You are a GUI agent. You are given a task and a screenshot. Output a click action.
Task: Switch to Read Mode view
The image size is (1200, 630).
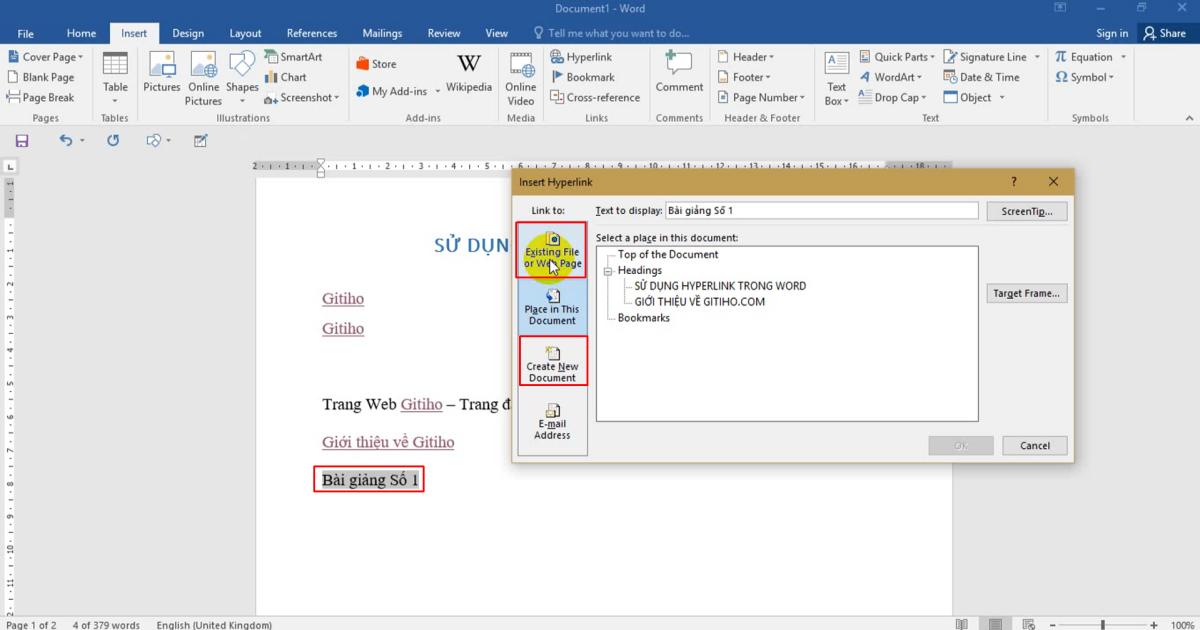pos(962,623)
